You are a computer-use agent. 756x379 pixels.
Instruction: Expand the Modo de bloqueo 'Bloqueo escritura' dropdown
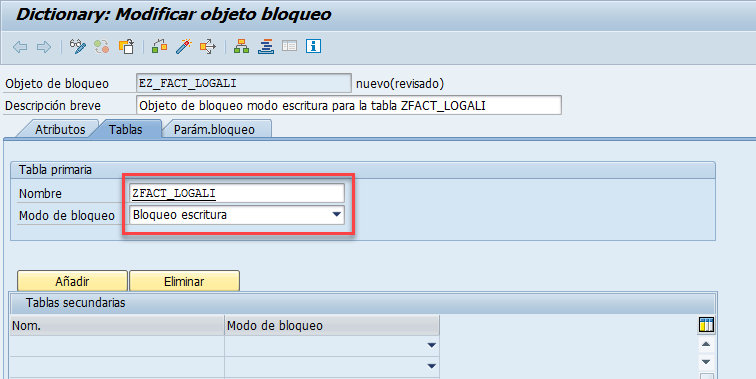pos(337,215)
